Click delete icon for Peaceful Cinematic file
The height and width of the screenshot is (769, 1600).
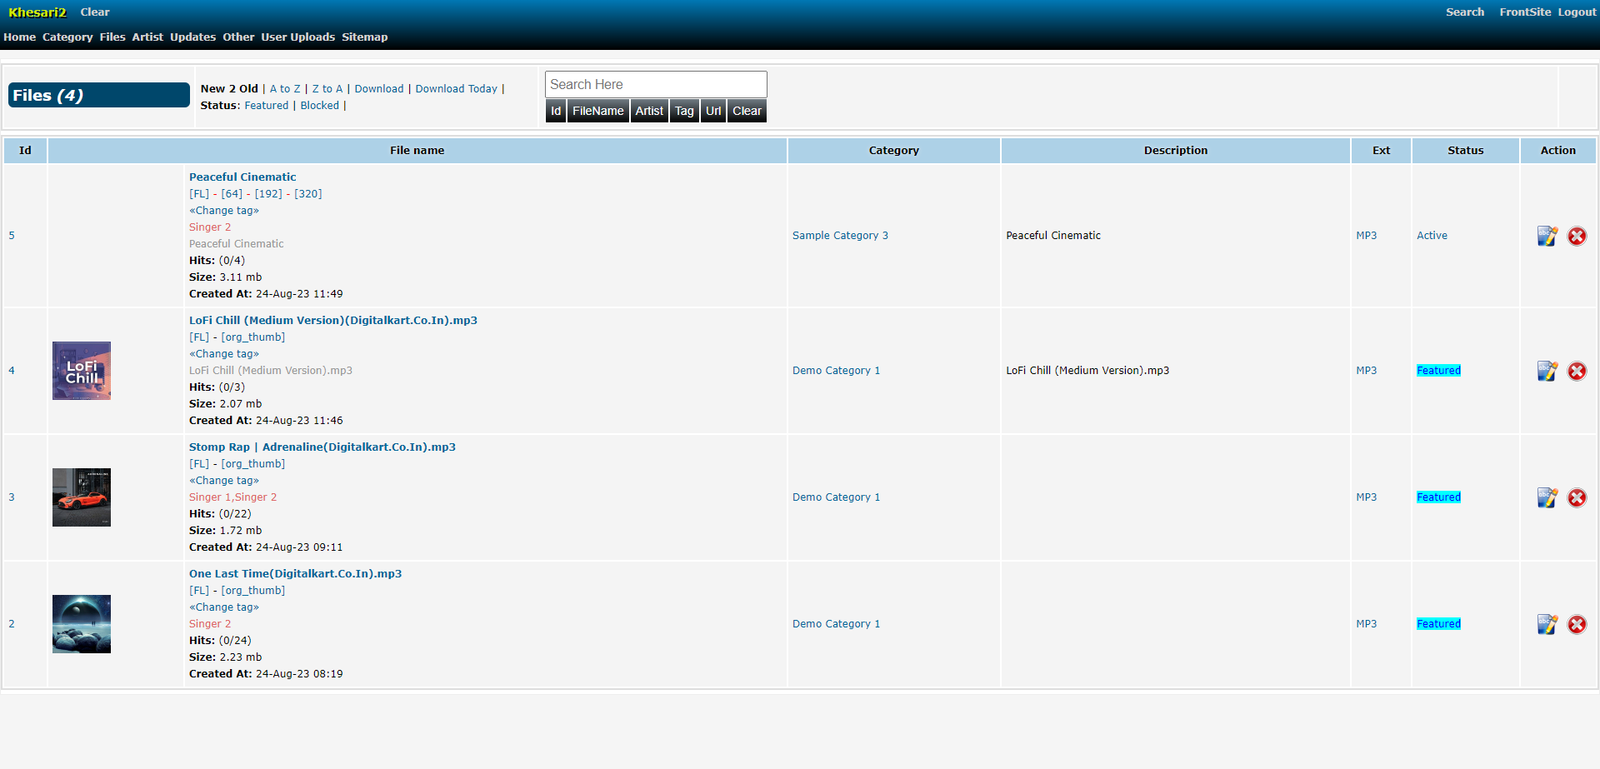[x=1577, y=236]
